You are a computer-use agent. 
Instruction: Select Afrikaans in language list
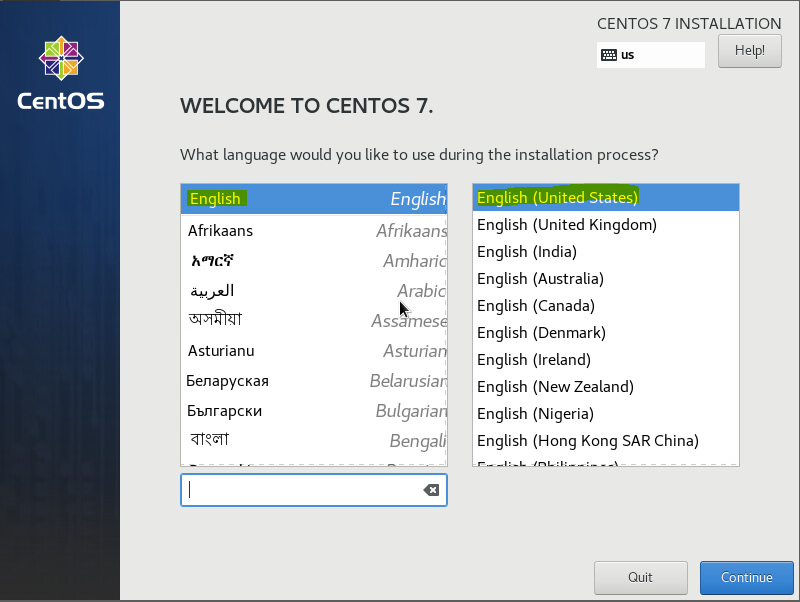[313, 231]
